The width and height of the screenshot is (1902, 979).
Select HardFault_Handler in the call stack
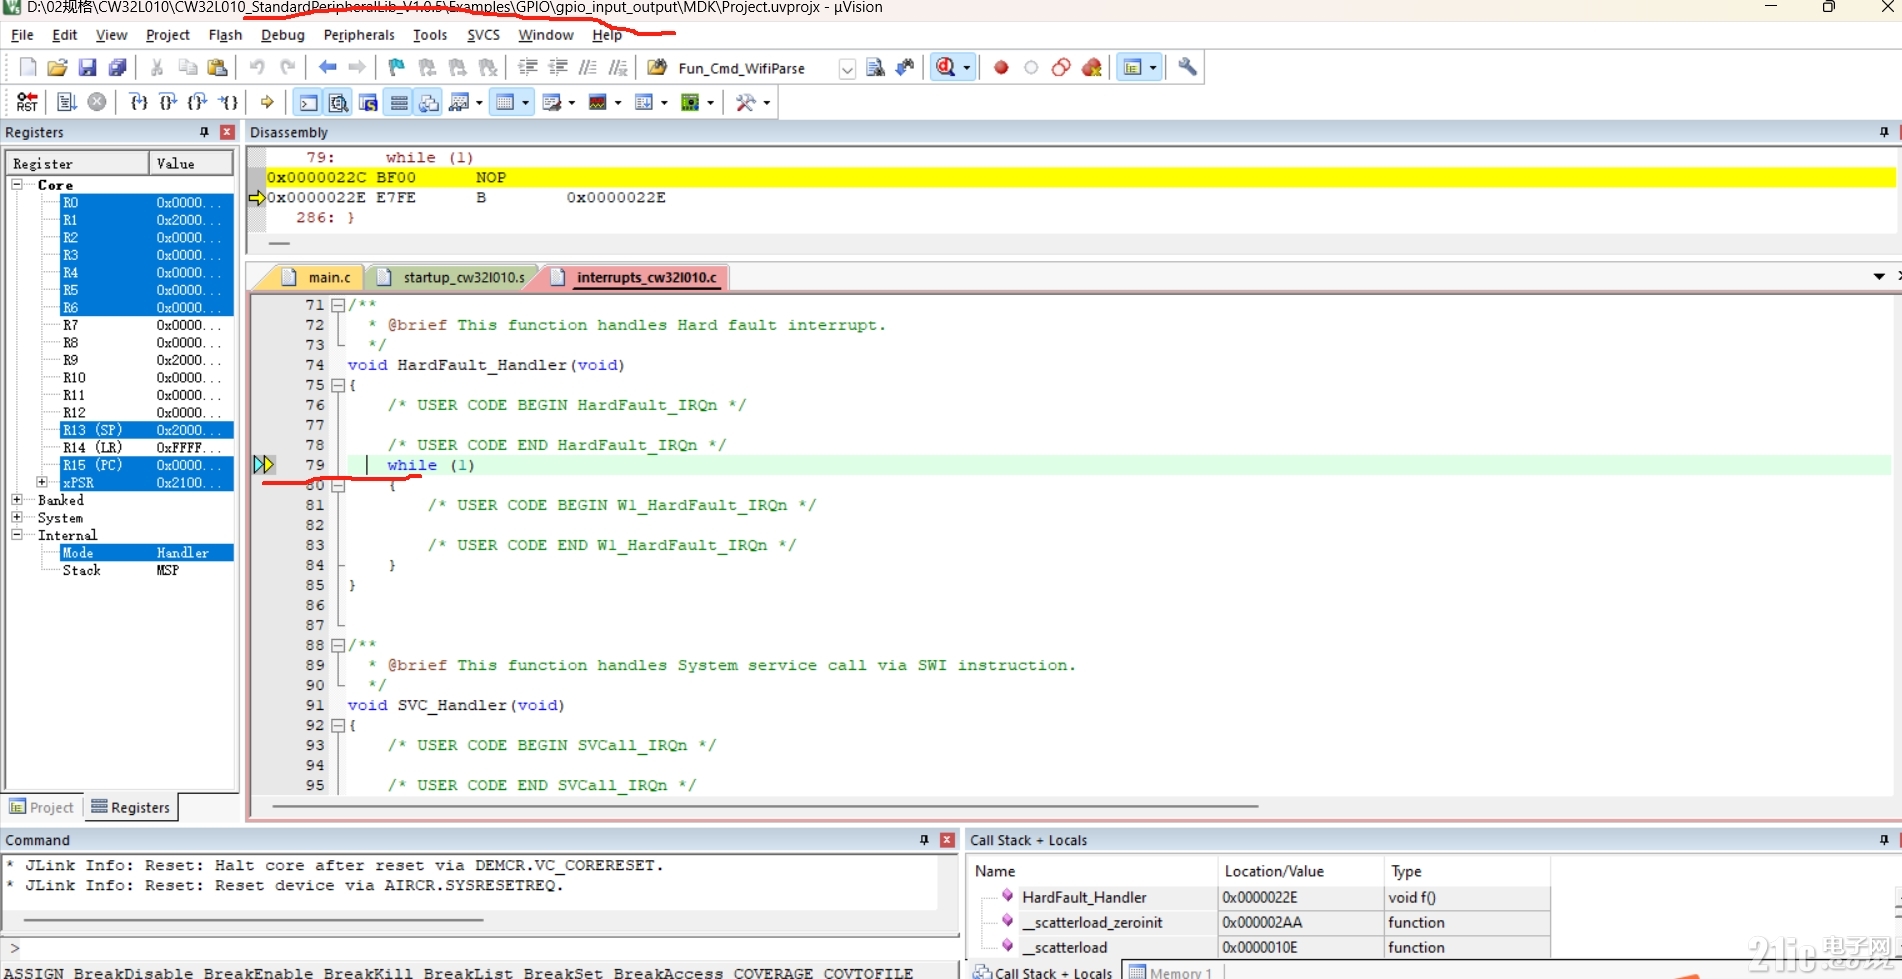1084,897
